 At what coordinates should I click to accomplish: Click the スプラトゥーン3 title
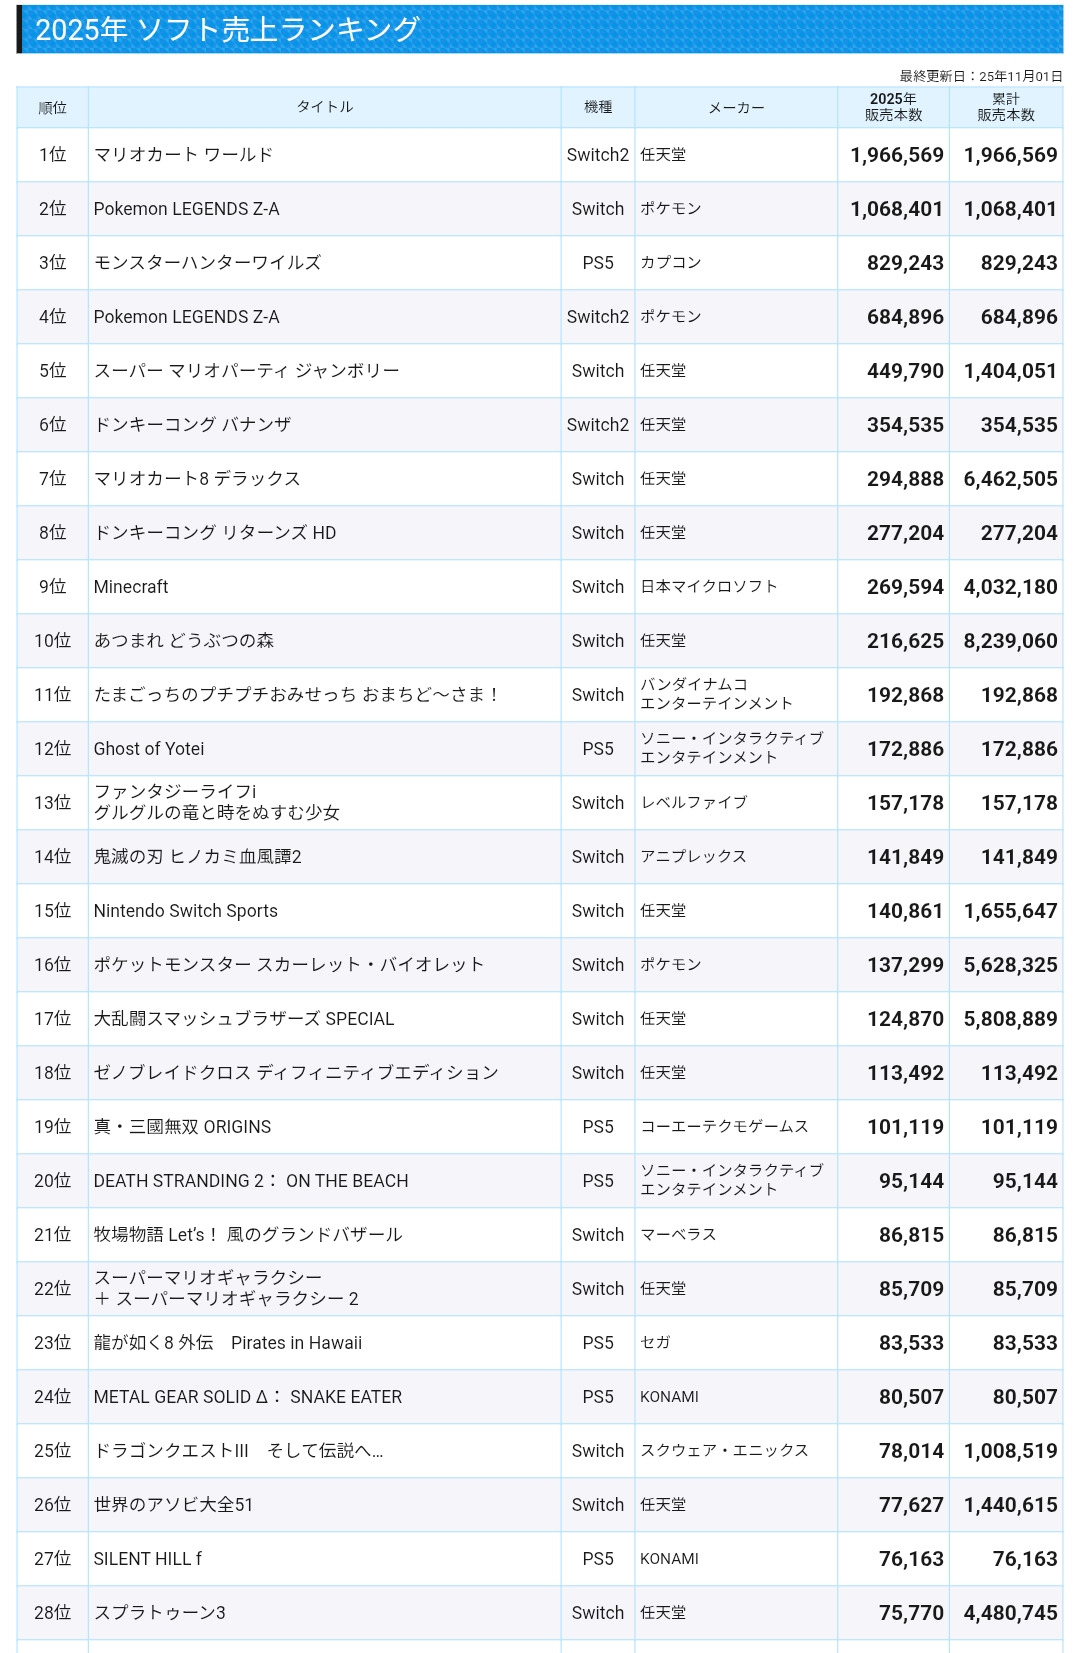pyautogui.click(x=160, y=1613)
